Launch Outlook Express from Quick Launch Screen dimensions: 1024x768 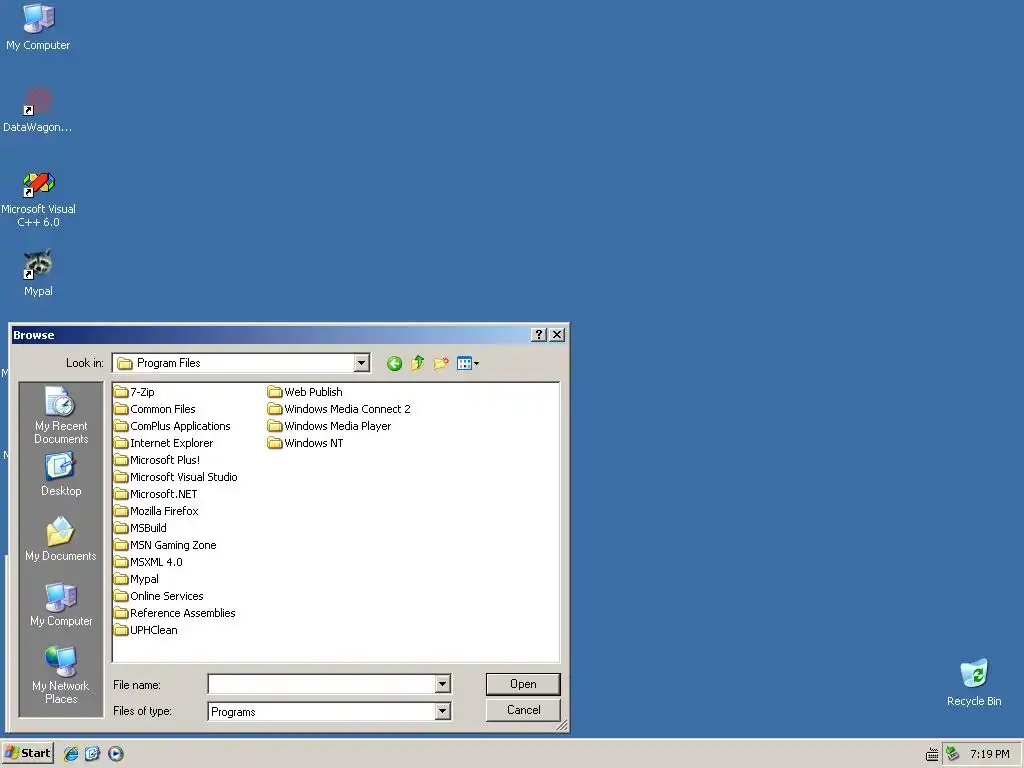click(x=93, y=754)
